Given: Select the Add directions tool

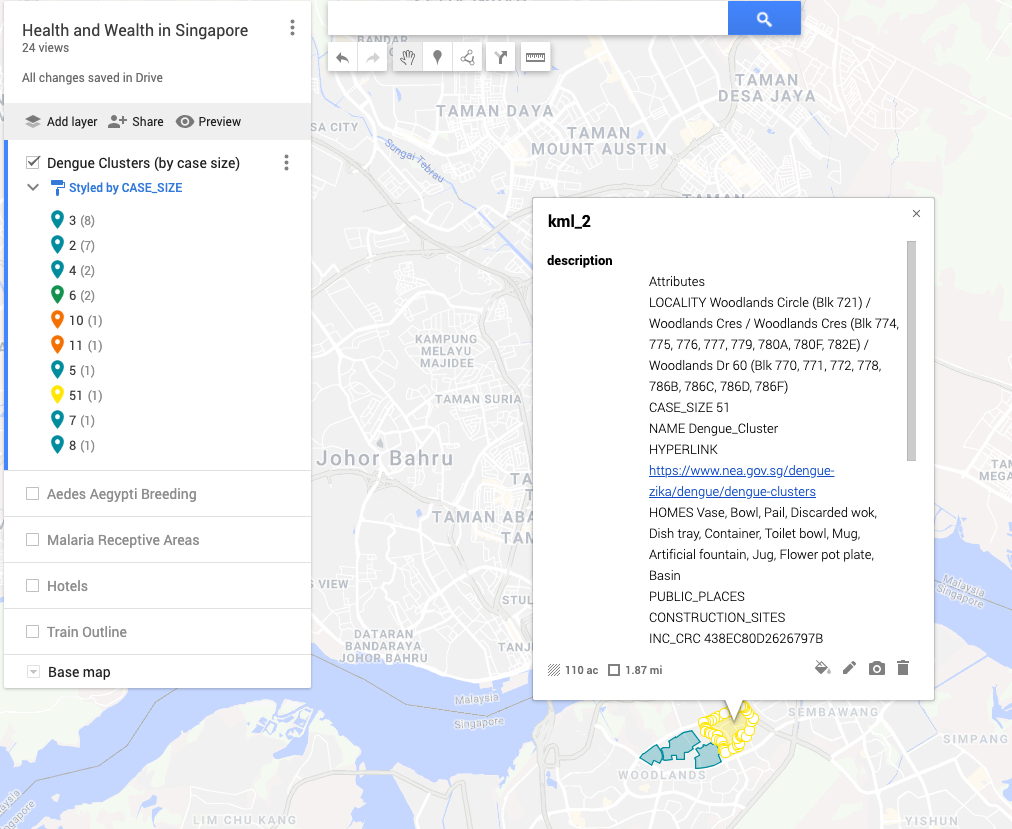Looking at the screenshot, I should coord(501,58).
